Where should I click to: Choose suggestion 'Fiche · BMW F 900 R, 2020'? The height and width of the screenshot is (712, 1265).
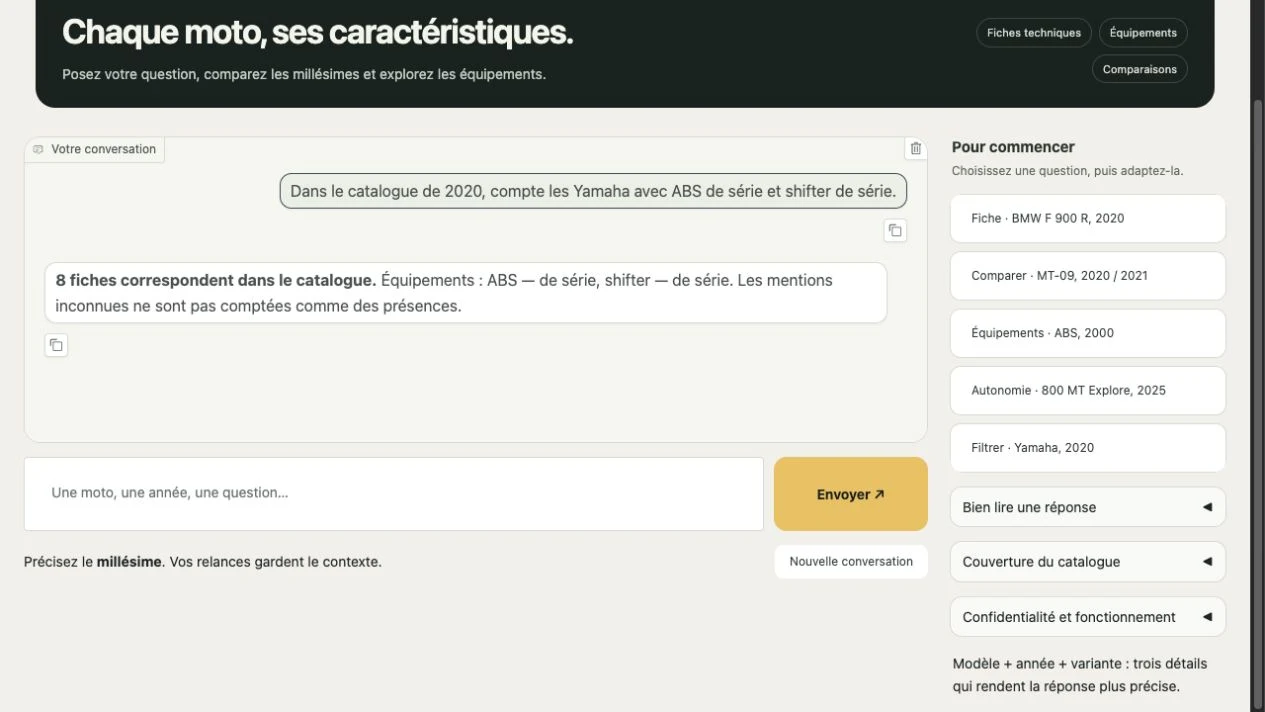pos(1087,218)
